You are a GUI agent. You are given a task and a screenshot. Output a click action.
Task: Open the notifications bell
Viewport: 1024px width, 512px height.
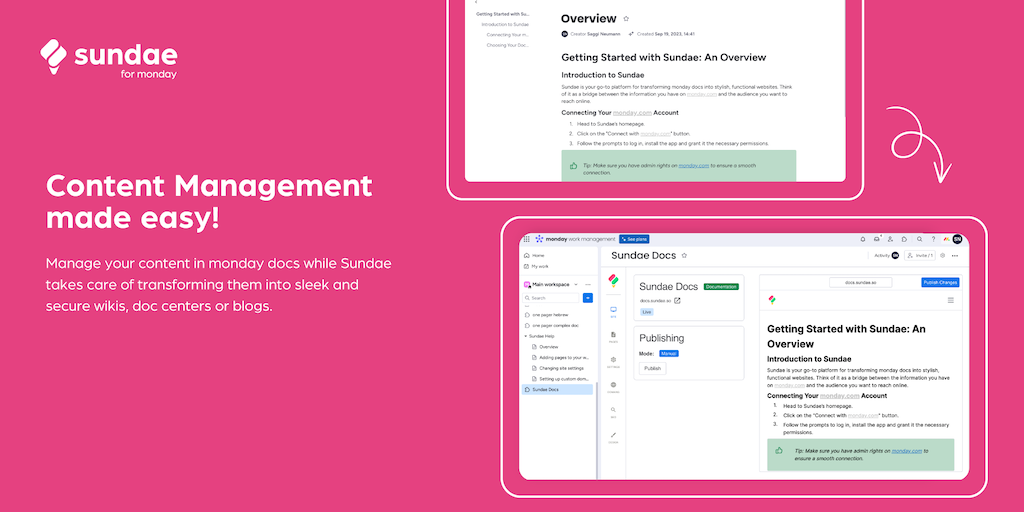coord(862,239)
